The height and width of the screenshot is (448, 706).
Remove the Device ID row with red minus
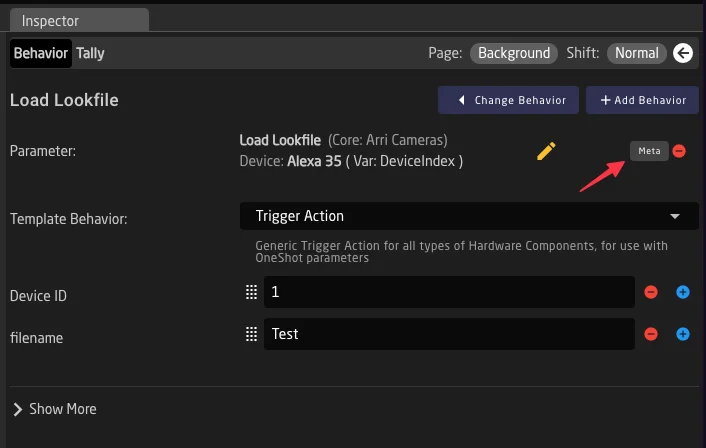(x=651, y=292)
